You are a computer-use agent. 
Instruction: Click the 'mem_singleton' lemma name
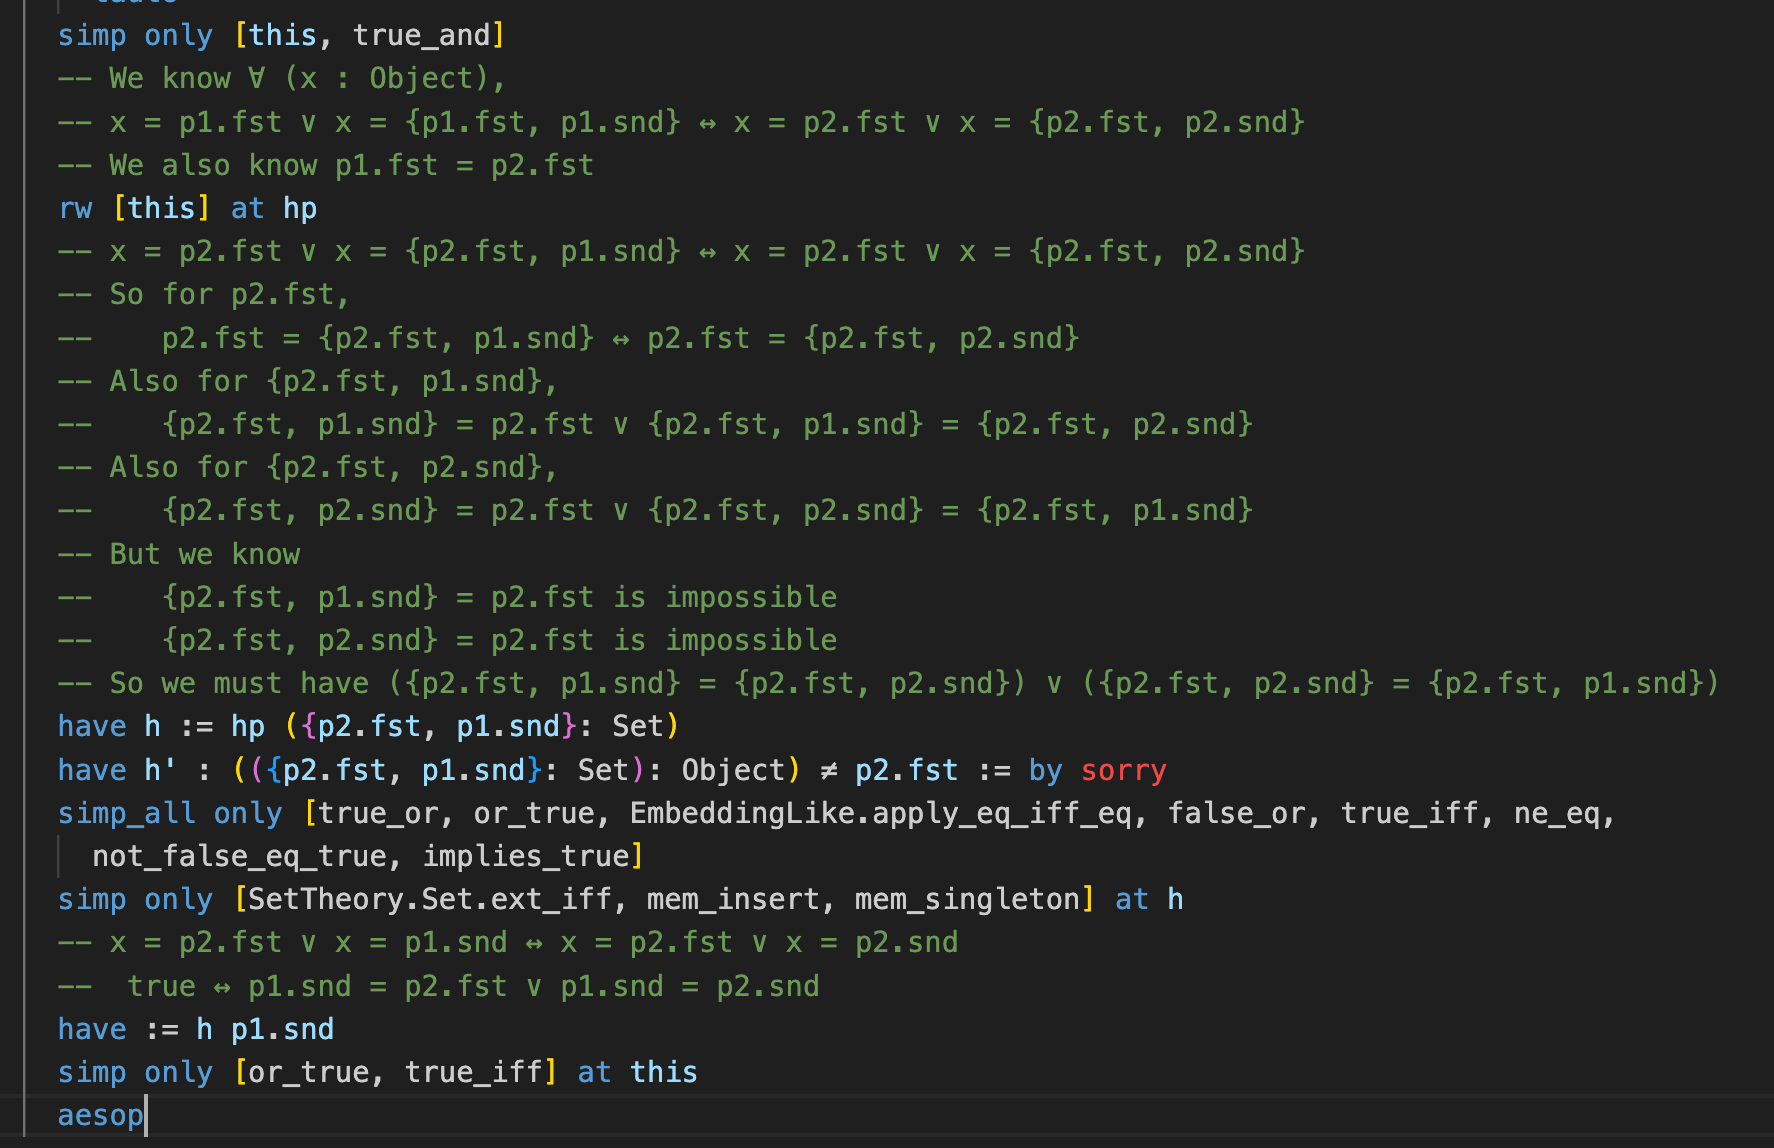pos(967,899)
